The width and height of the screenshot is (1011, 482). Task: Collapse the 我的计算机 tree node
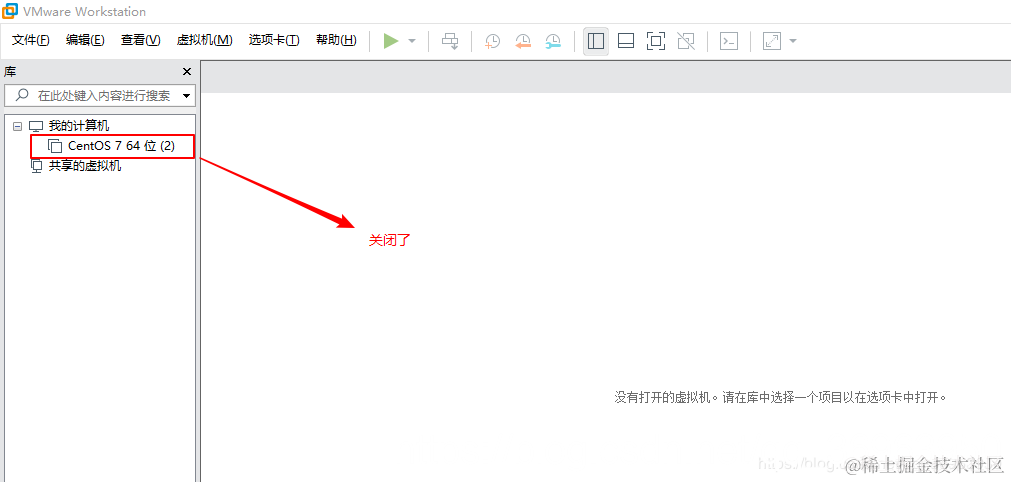(17, 126)
